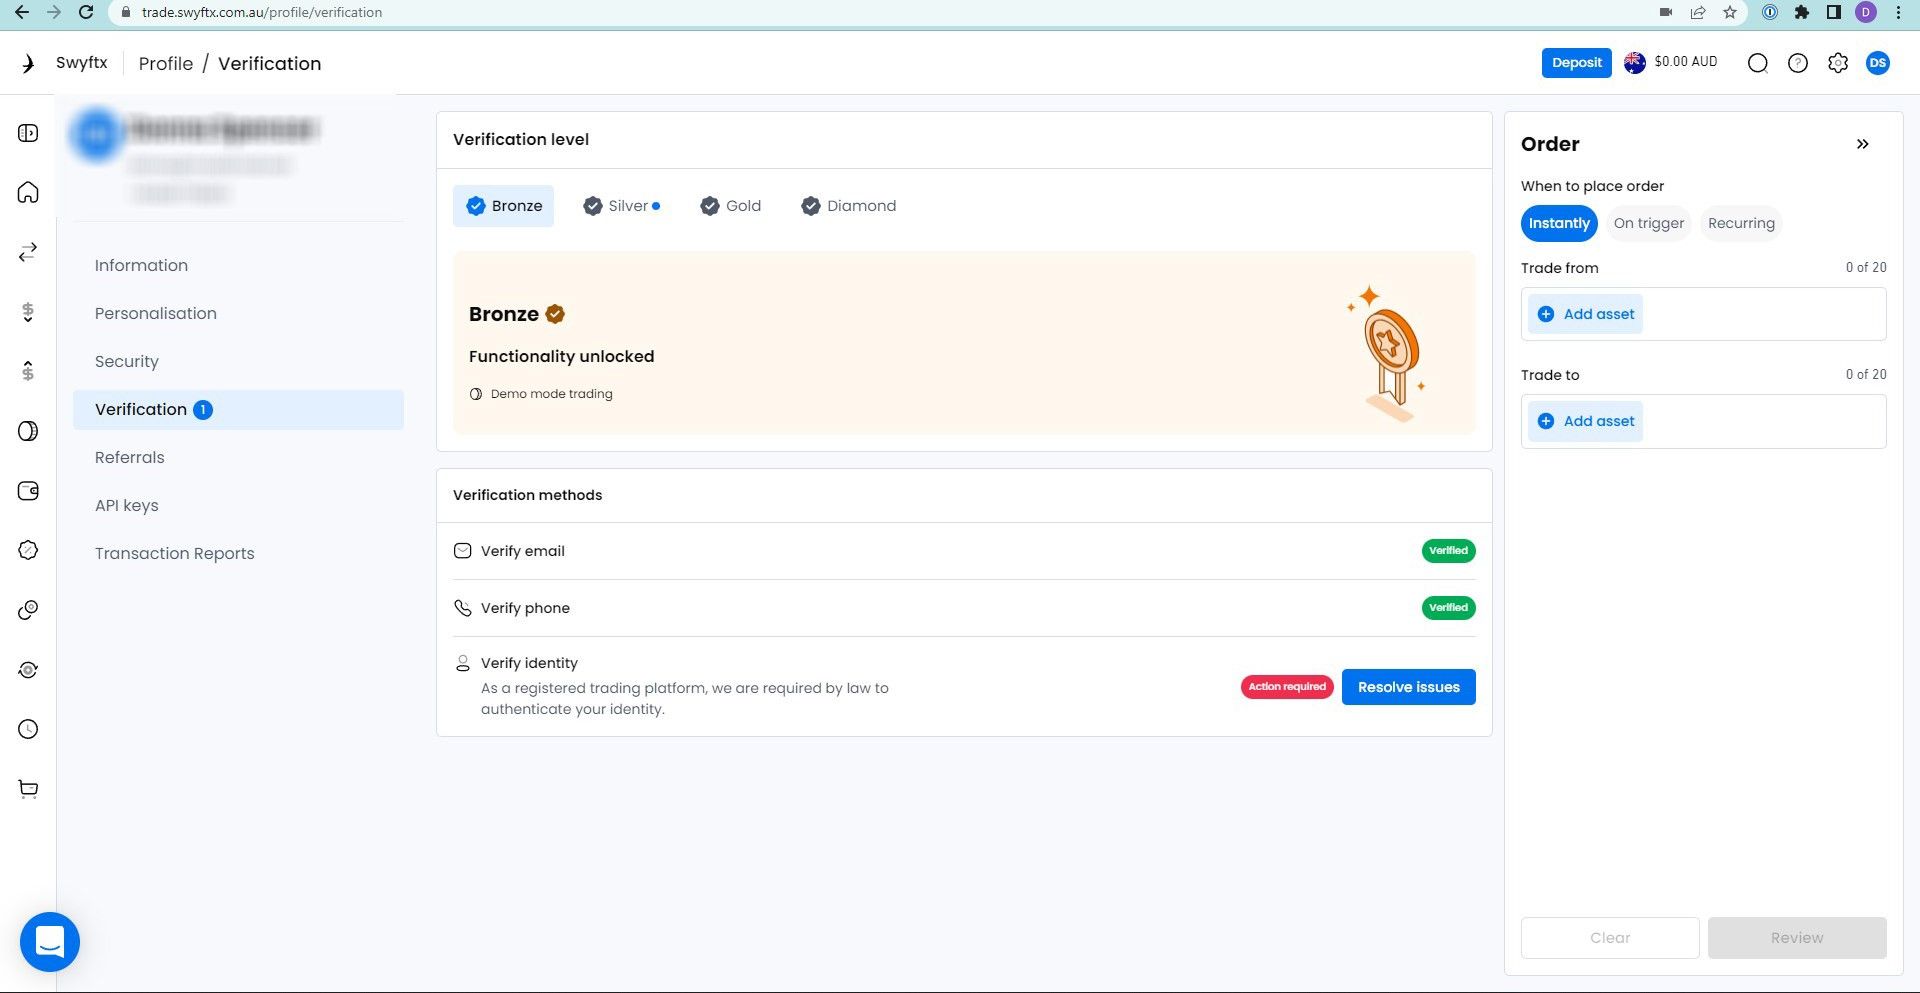Click the Verified badge for Verify phone

(1448, 608)
